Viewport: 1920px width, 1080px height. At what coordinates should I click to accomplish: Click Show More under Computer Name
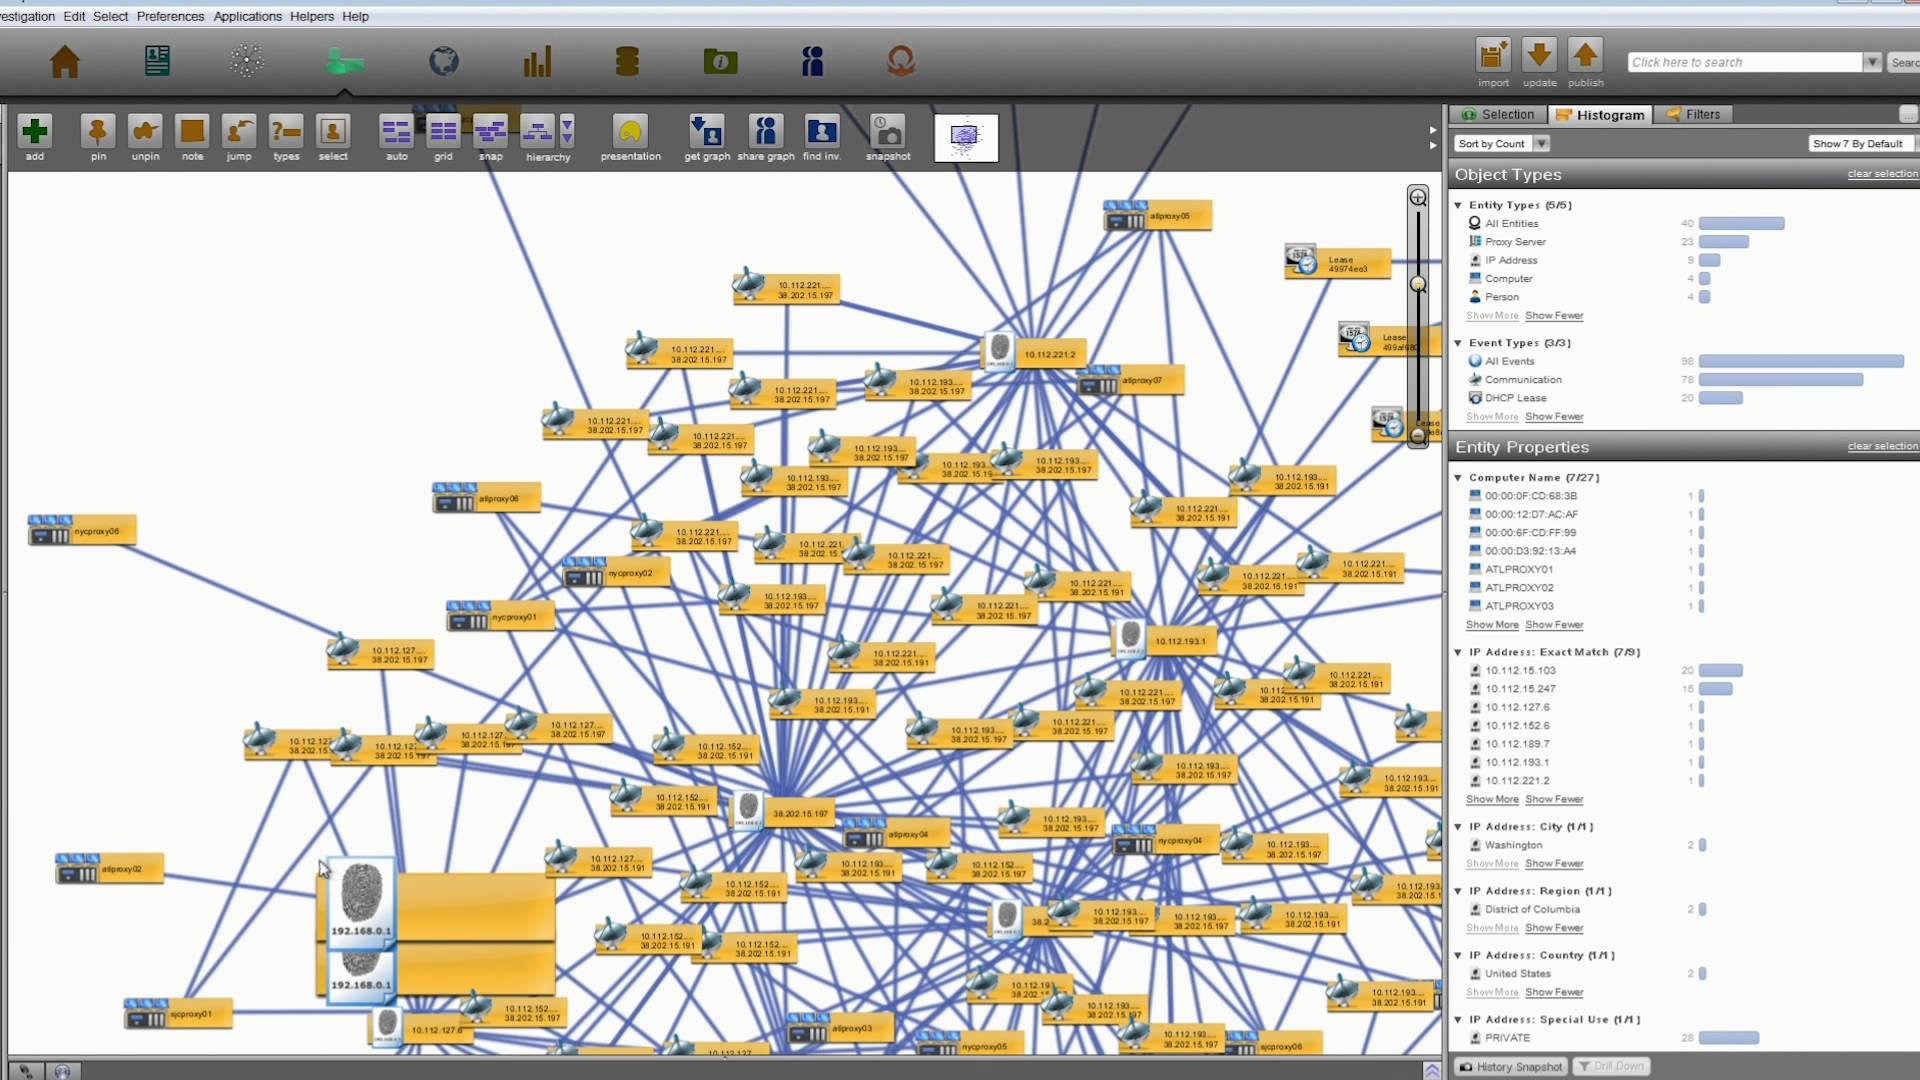[x=1491, y=625]
